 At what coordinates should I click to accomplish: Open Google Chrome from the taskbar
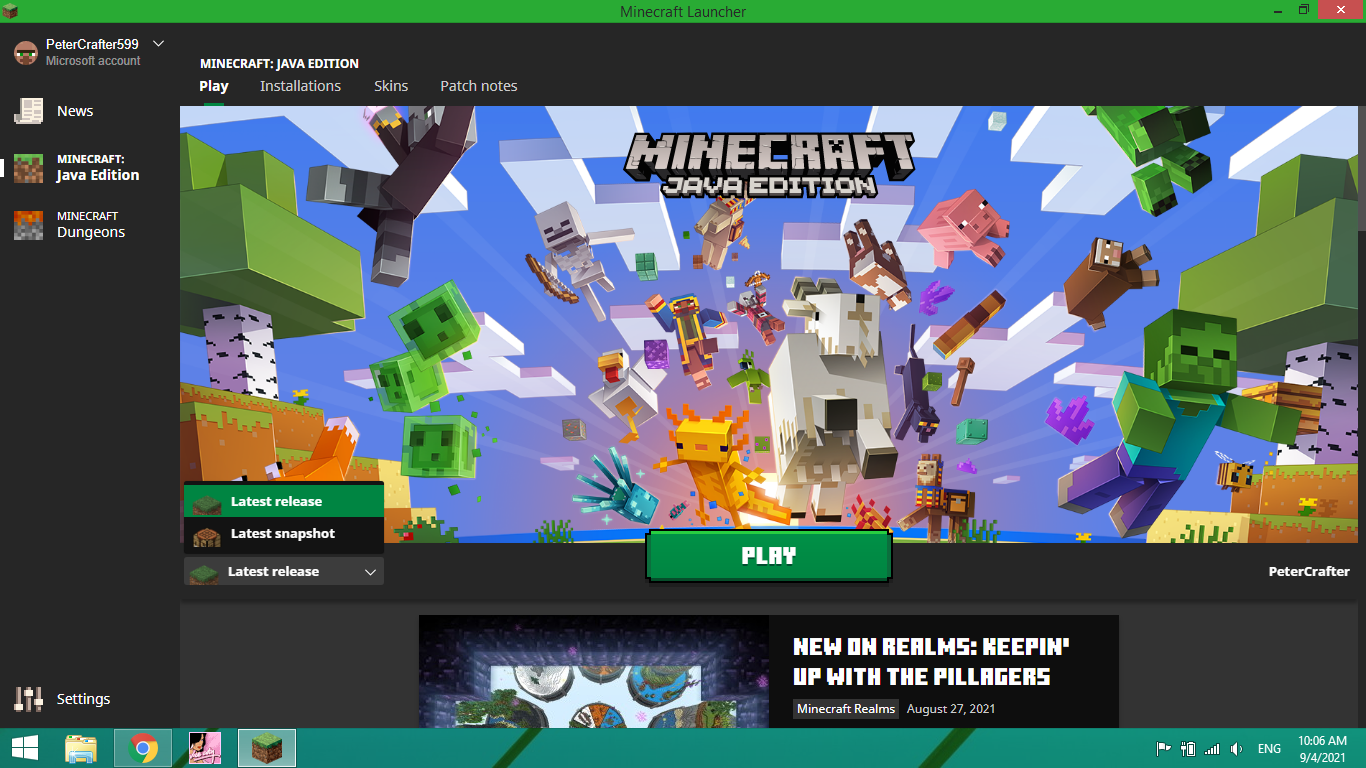pyautogui.click(x=143, y=748)
